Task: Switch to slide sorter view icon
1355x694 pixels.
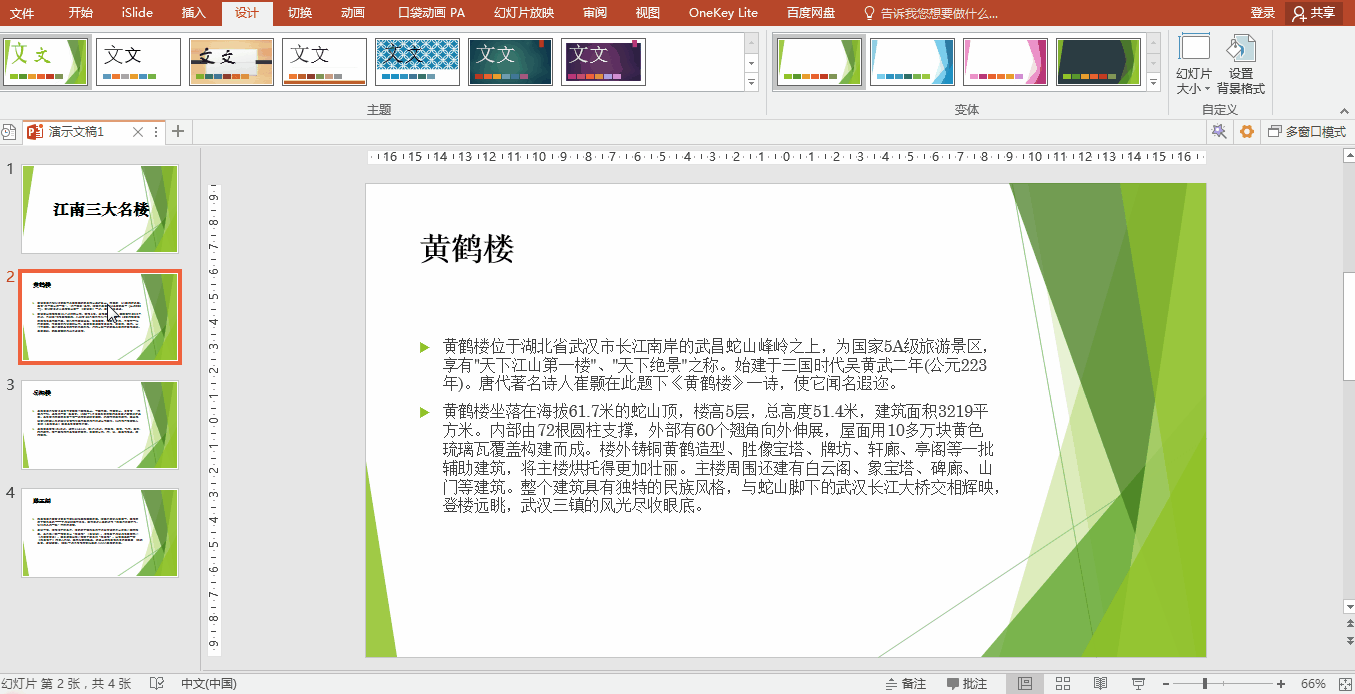Action: click(x=1063, y=684)
